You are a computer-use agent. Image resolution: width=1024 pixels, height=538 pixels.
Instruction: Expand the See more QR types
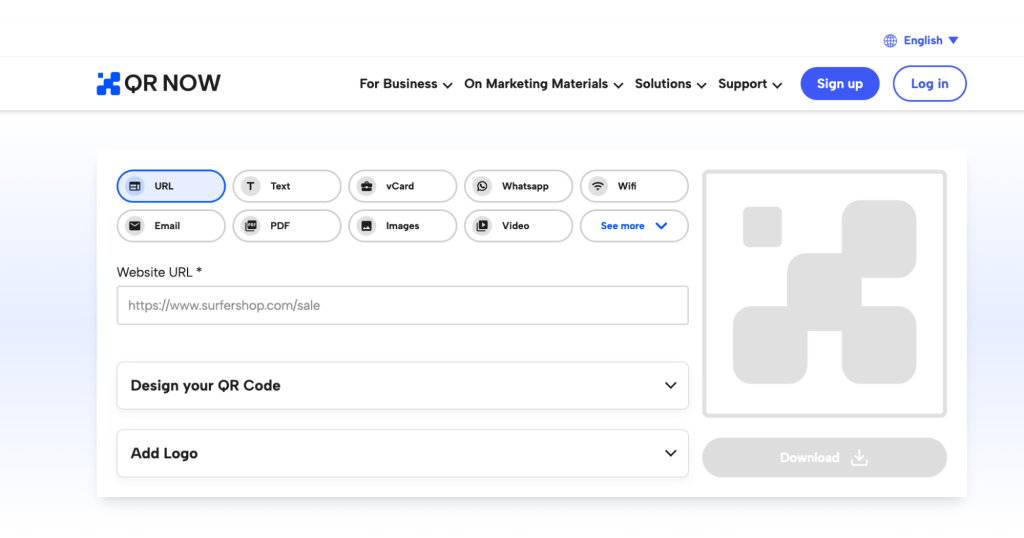(x=634, y=226)
